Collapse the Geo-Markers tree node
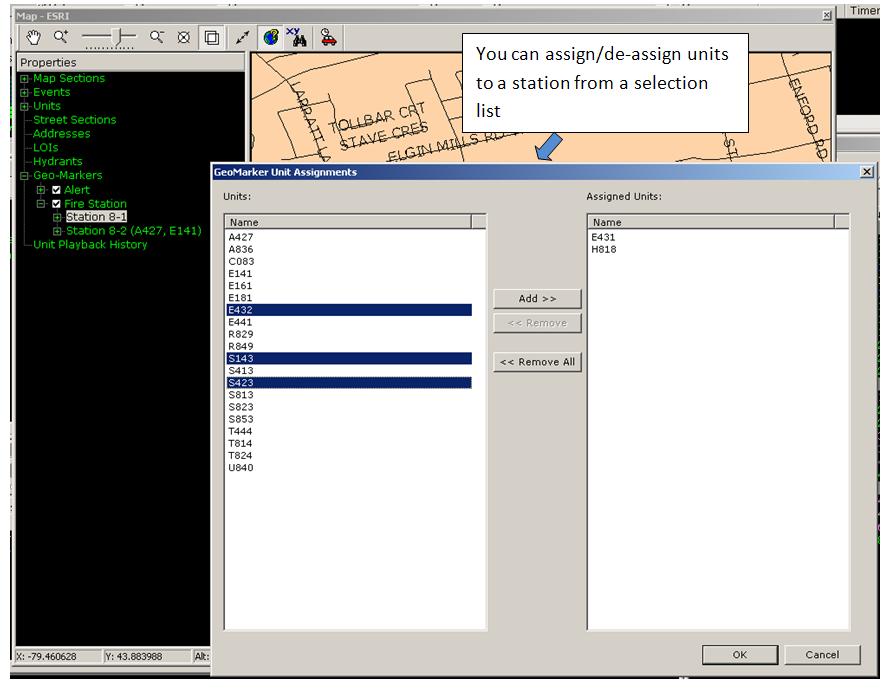Screen dimensions: 891x690 click(x=25, y=176)
